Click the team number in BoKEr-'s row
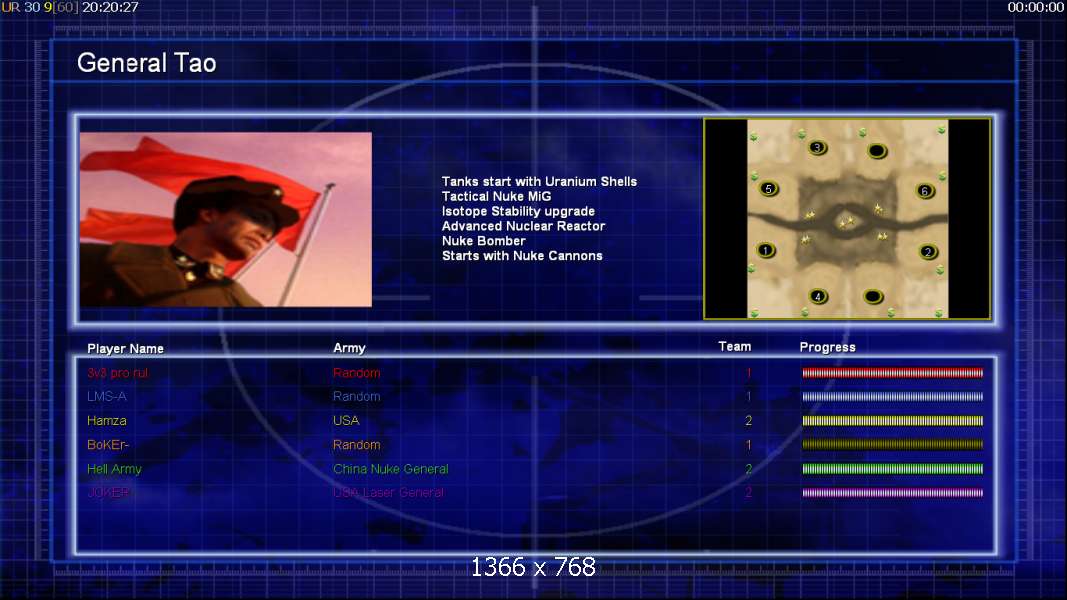 [749, 445]
